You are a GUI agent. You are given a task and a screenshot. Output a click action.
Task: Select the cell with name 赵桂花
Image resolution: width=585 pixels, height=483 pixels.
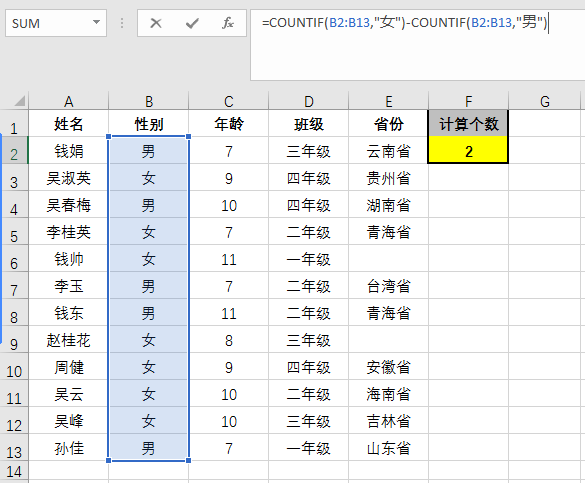pyautogui.click(x=69, y=339)
